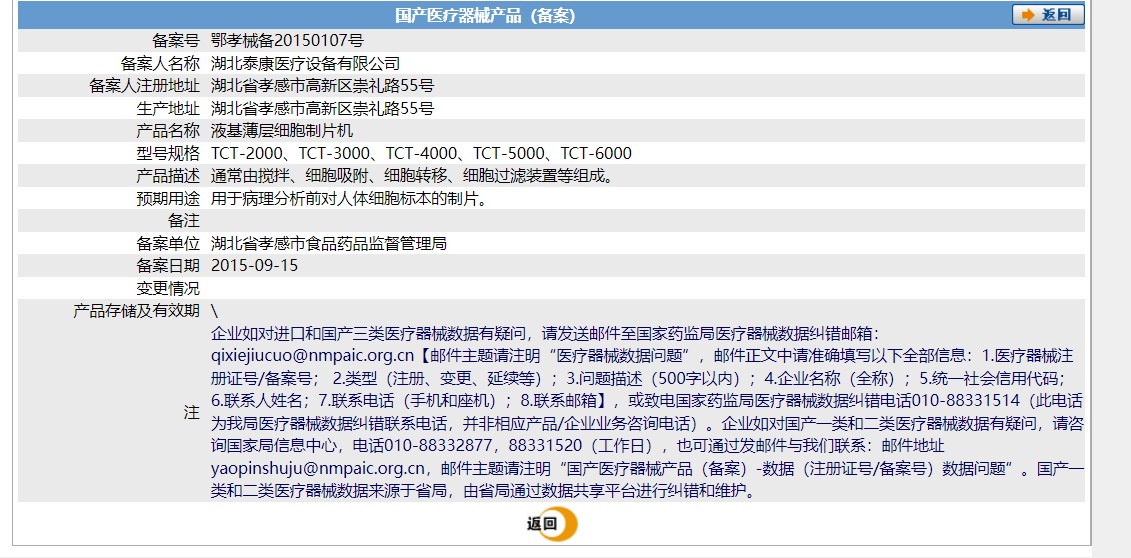Click the 预期用途 label
This screenshot has width=1131, height=558.
pos(168,199)
